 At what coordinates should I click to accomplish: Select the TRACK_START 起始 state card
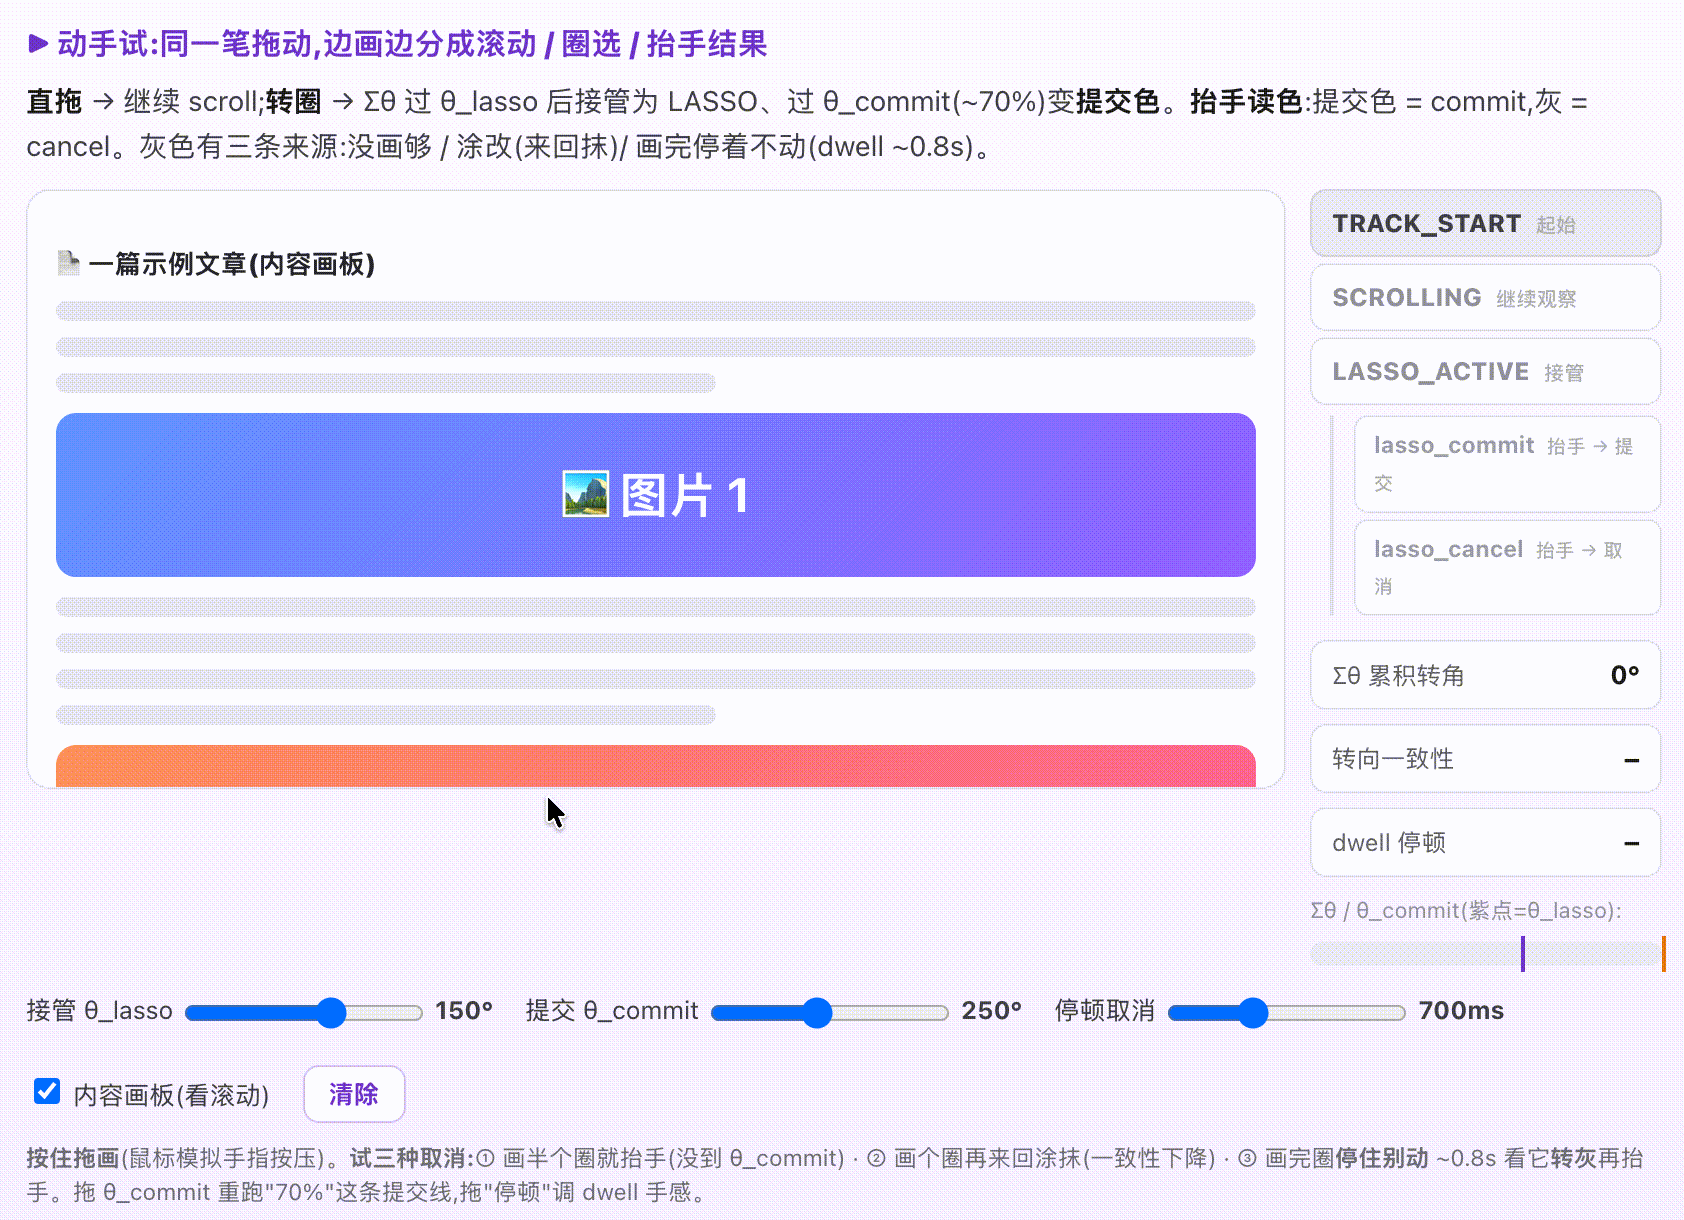[x=1485, y=223]
